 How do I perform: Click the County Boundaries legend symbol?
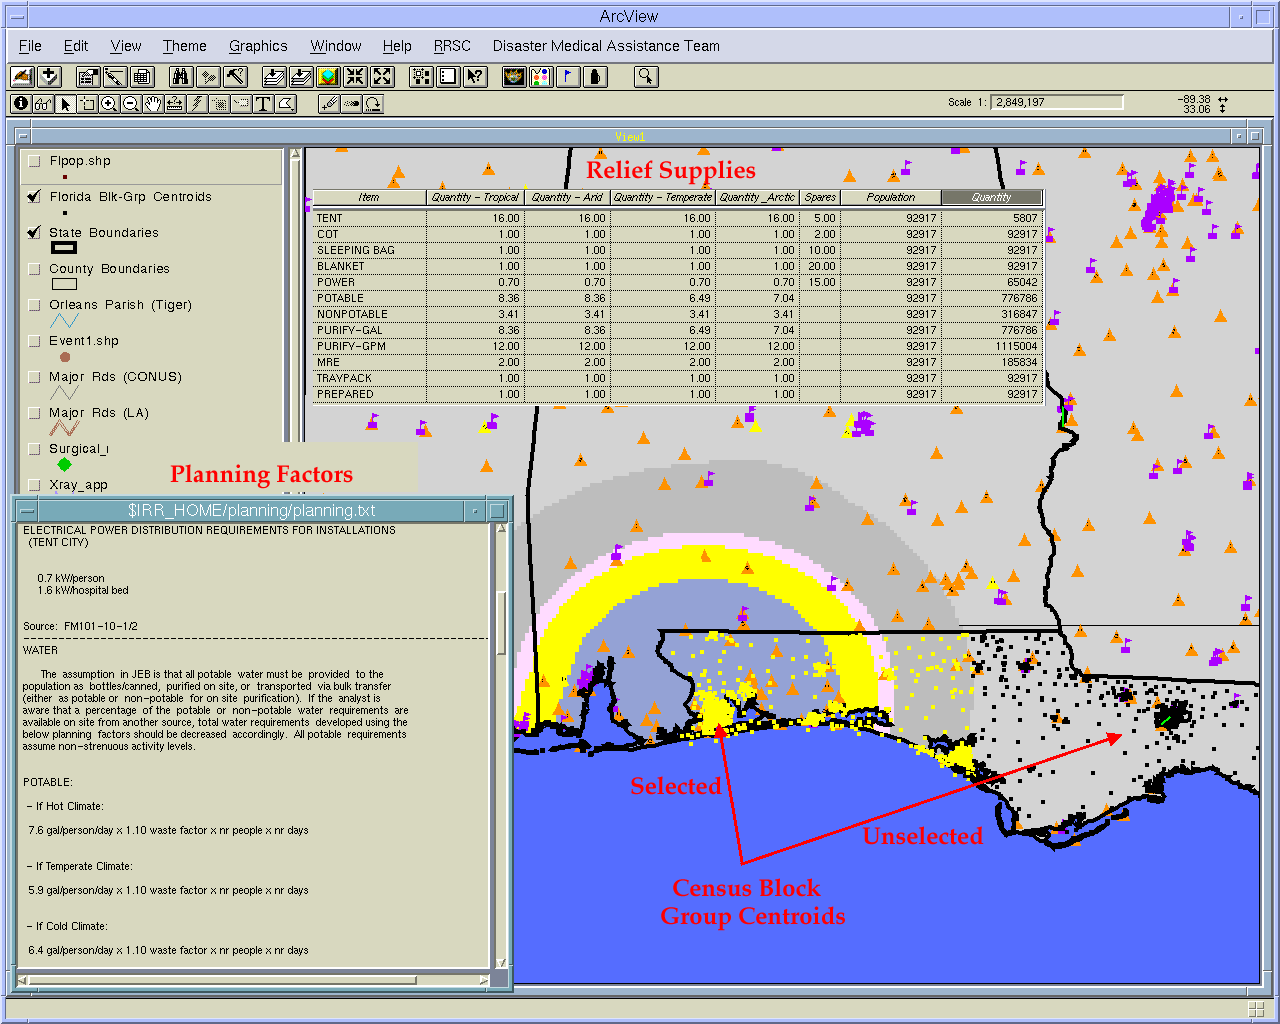(x=64, y=284)
